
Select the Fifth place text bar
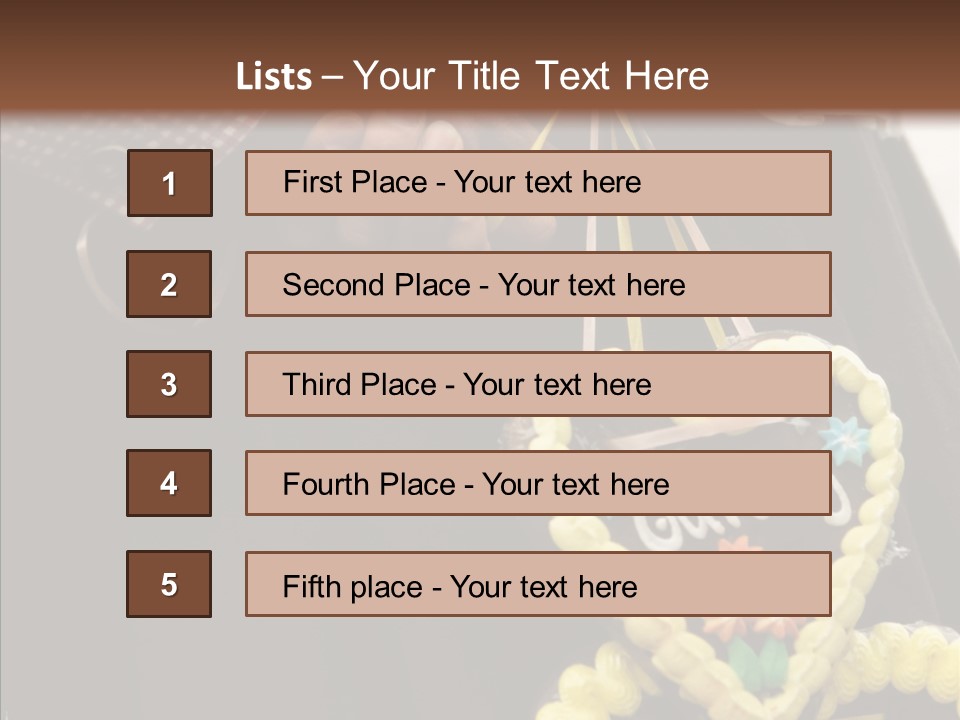[538, 584]
